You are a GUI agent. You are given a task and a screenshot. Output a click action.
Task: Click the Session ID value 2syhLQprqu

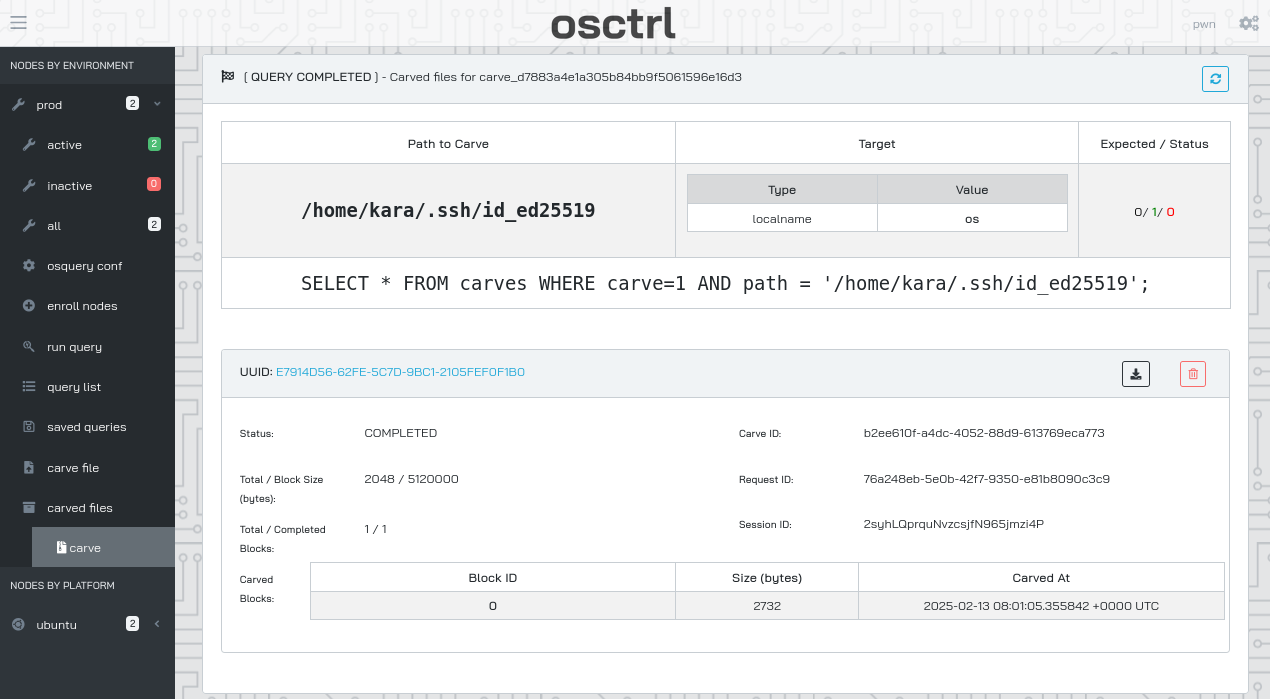953,524
